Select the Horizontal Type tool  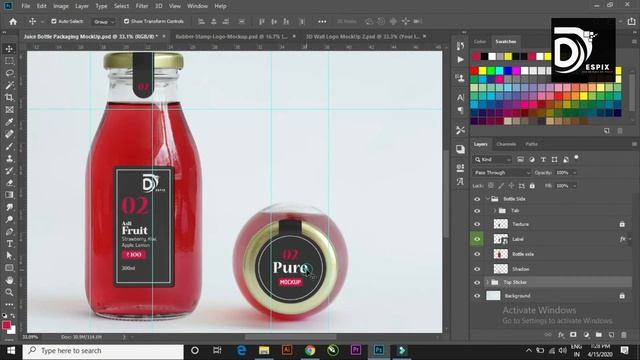(9, 244)
